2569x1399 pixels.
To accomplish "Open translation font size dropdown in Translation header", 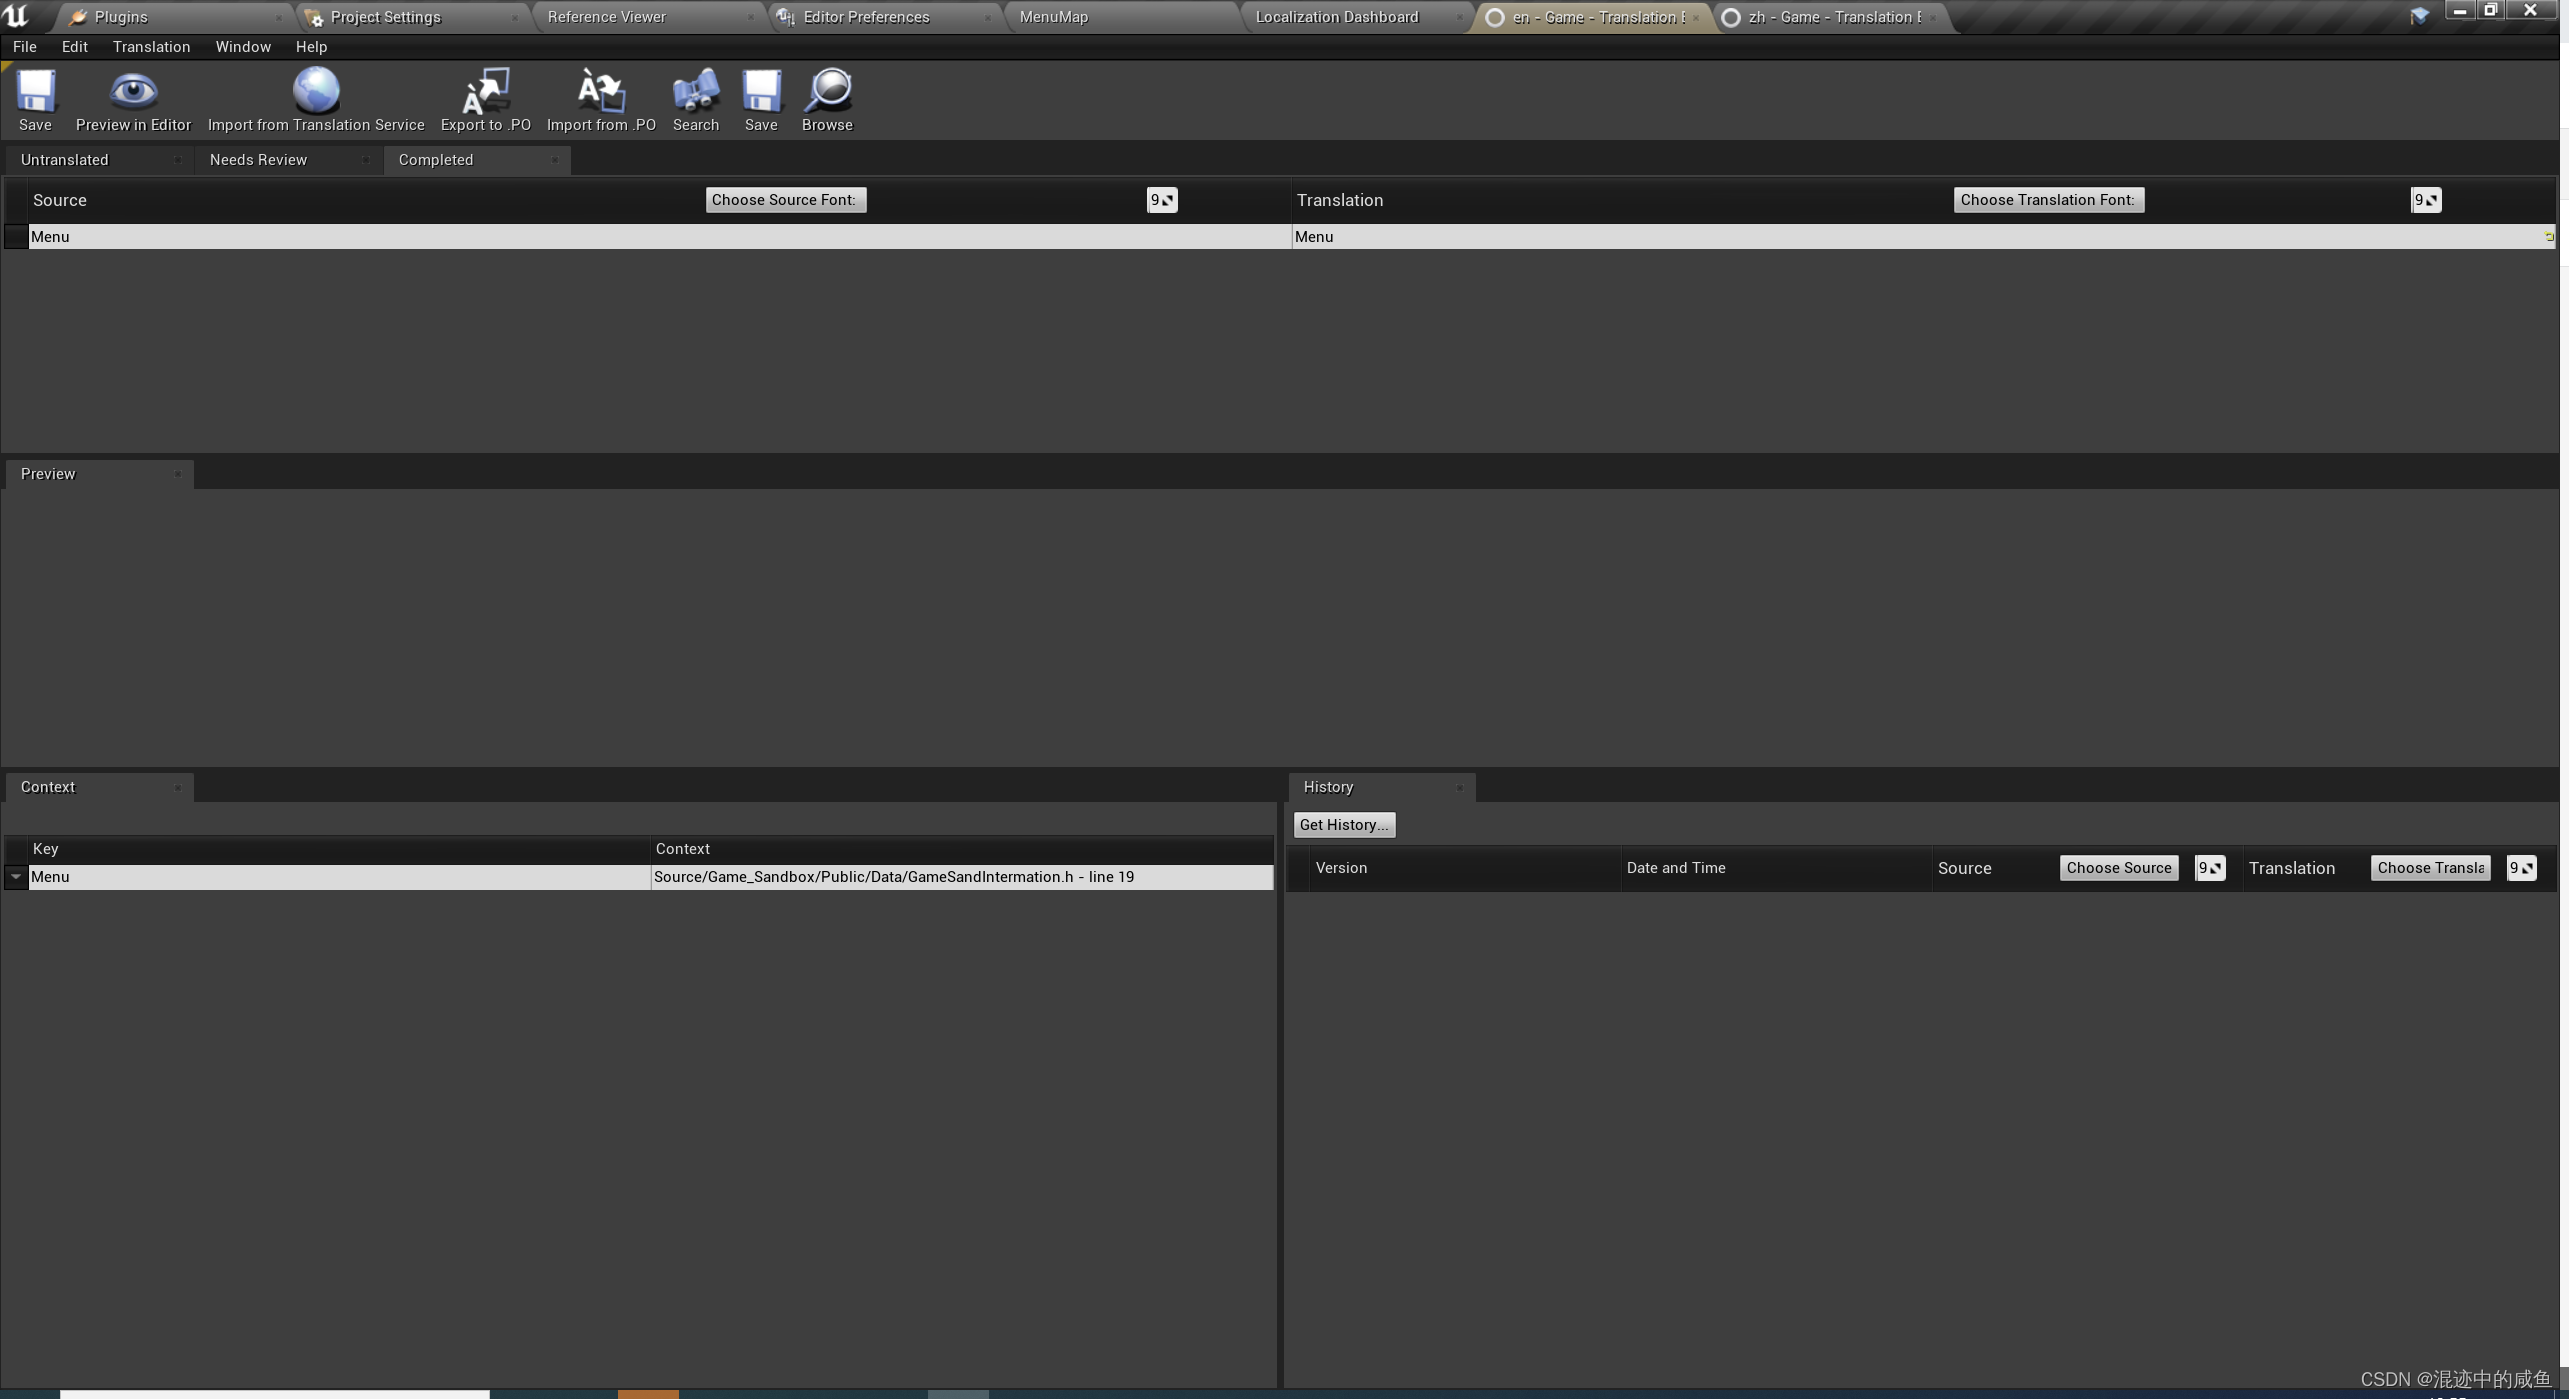I will click(x=2426, y=200).
